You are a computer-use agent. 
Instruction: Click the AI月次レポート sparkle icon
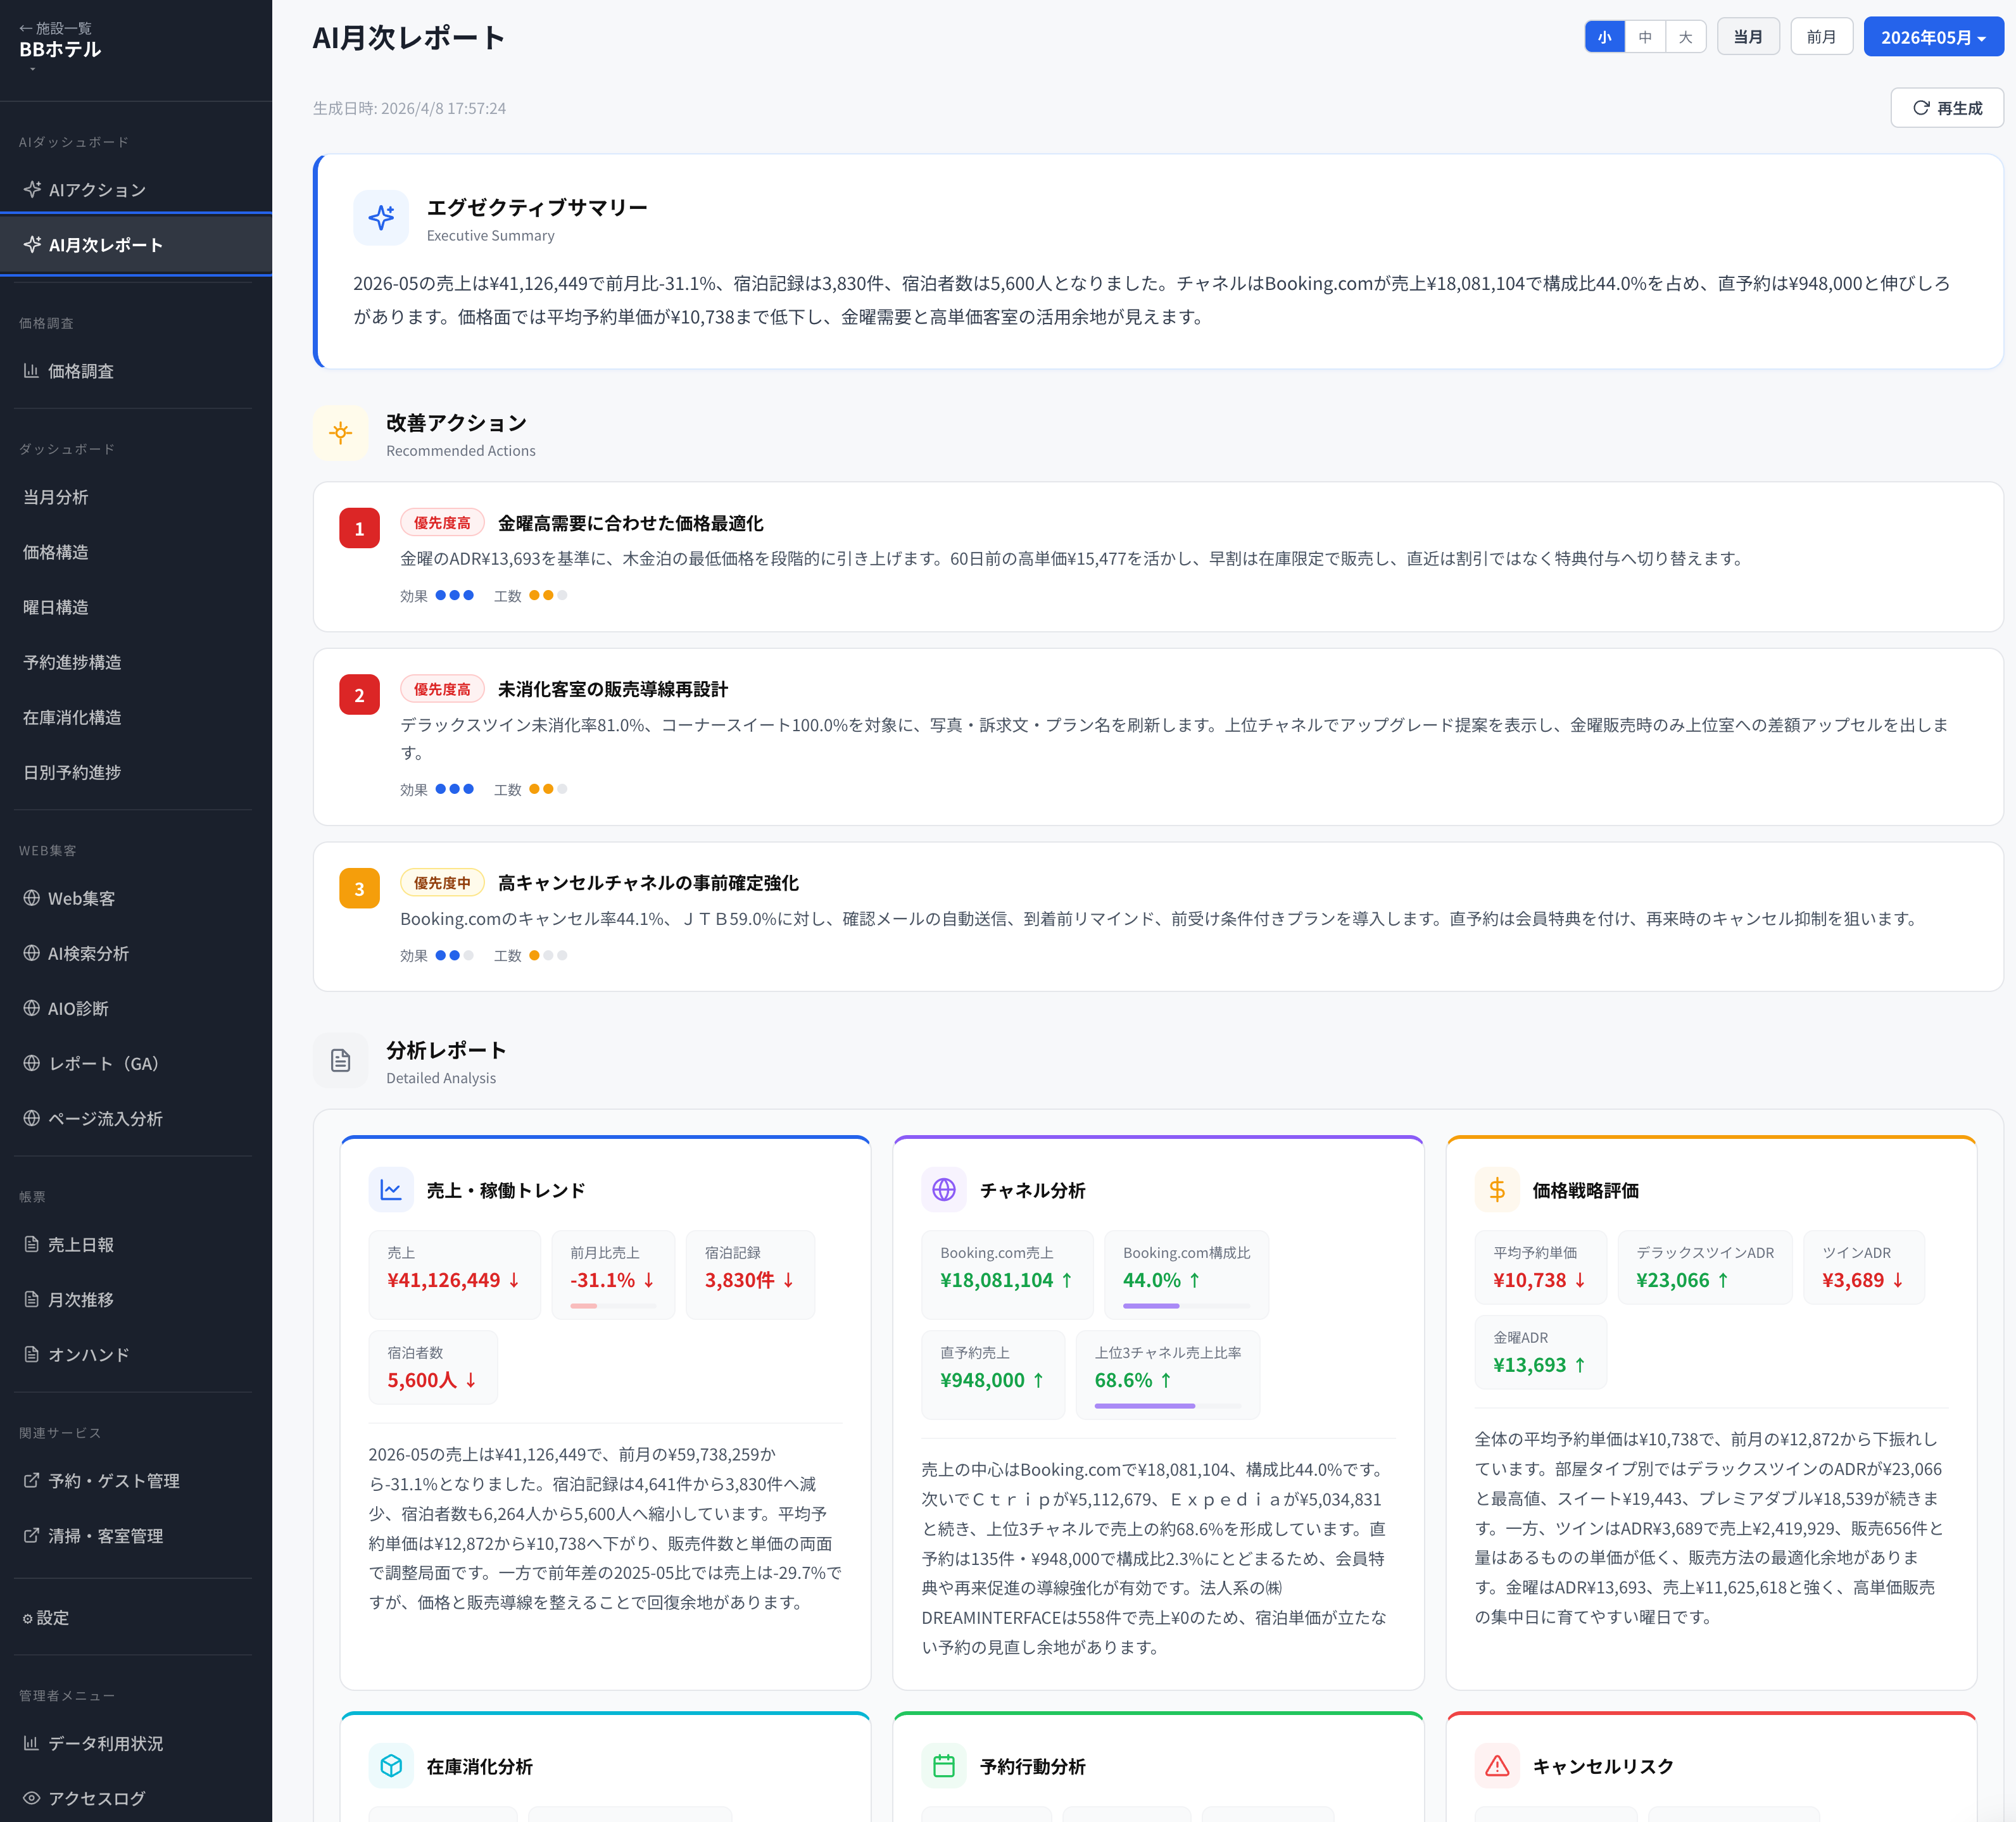[x=32, y=244]
